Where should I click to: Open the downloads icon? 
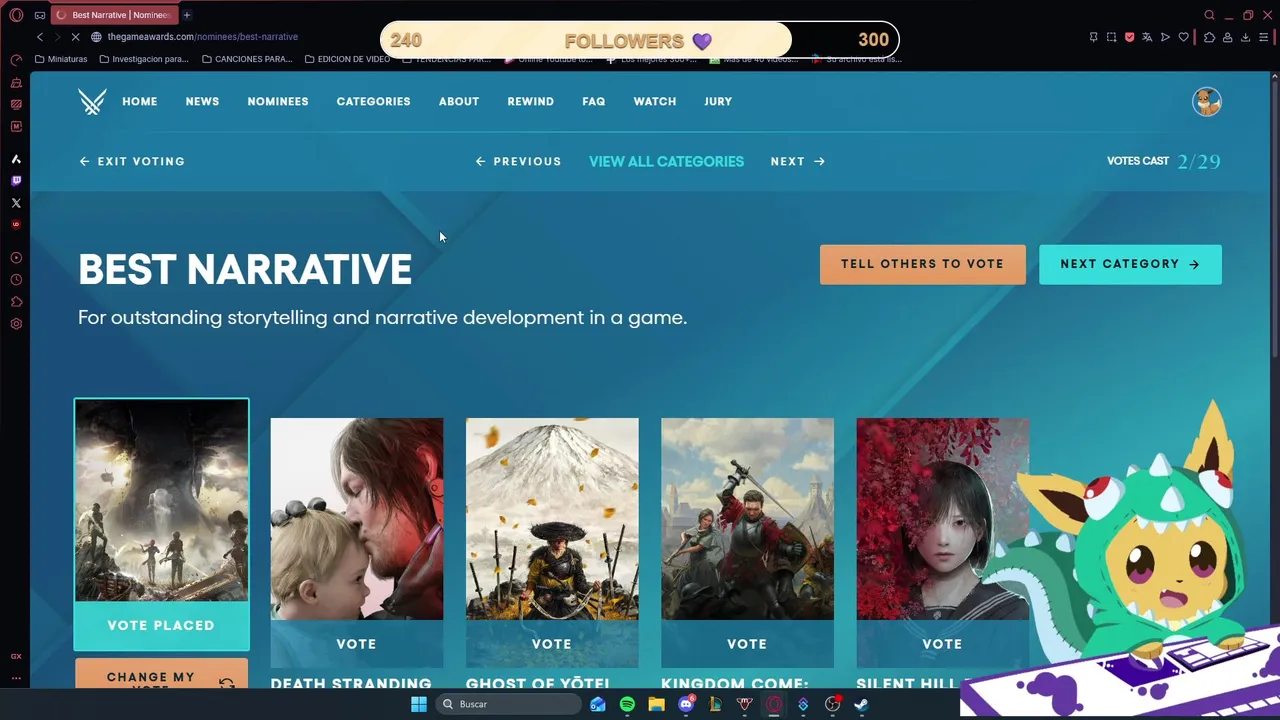(x=1245, y=37)
